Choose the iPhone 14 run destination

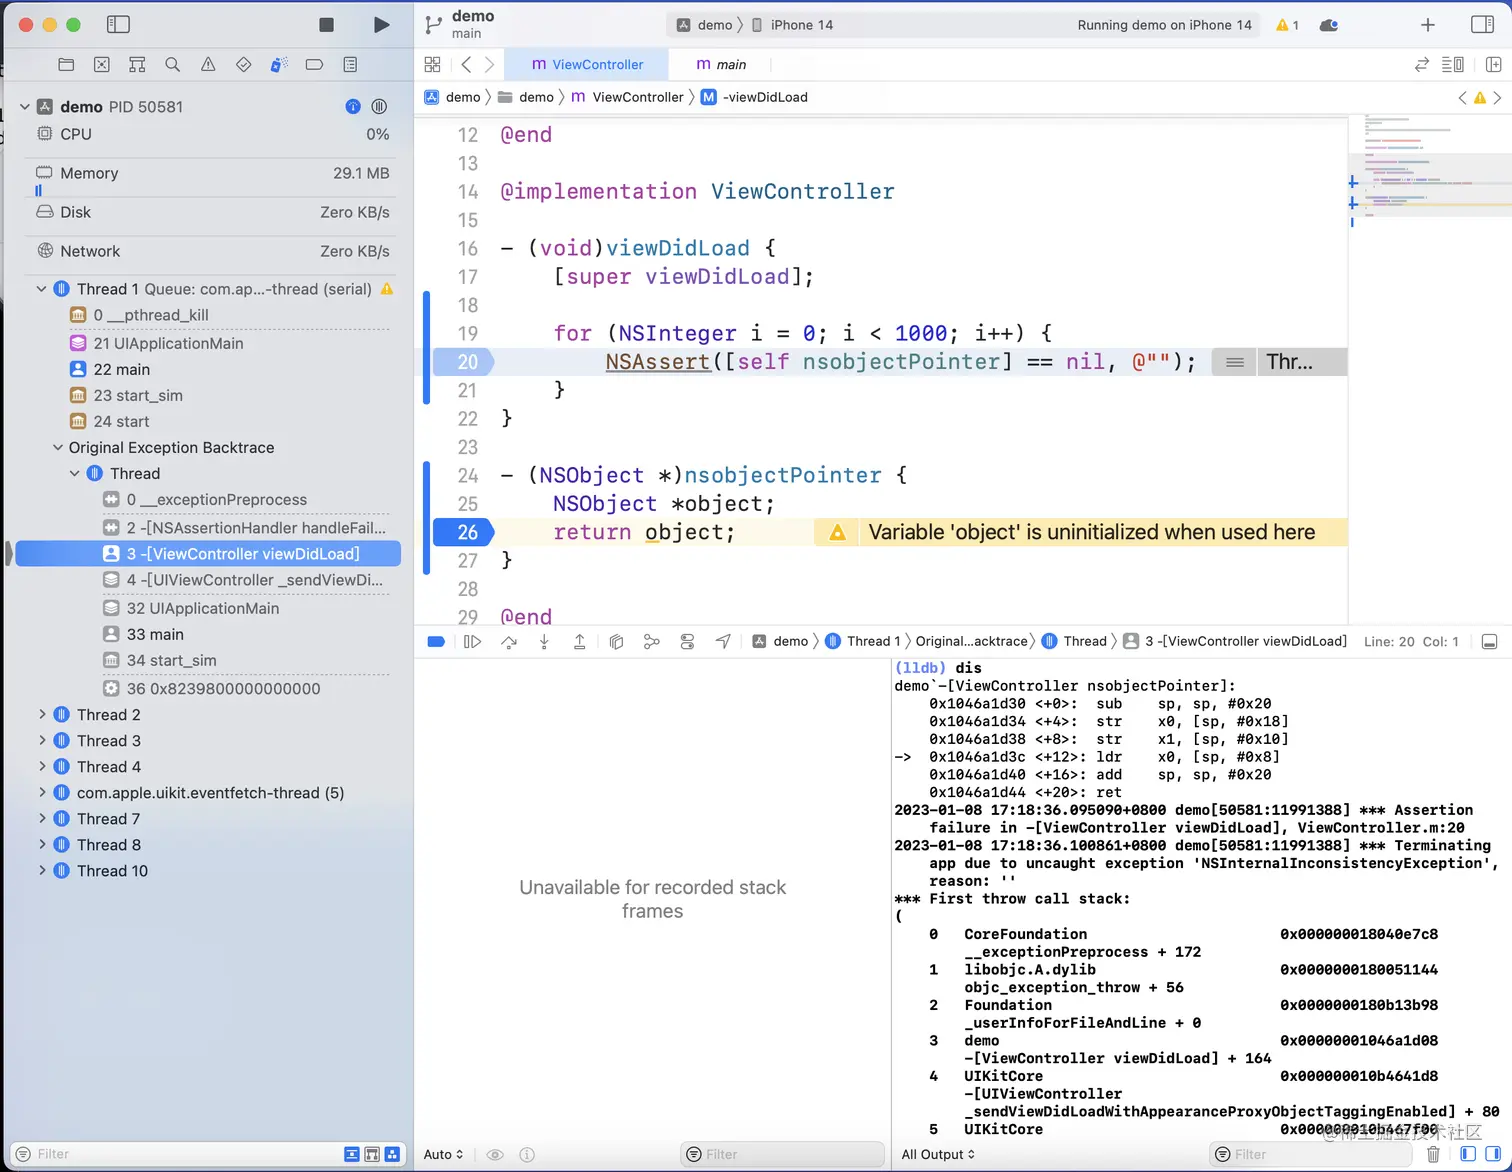point(792,25)
